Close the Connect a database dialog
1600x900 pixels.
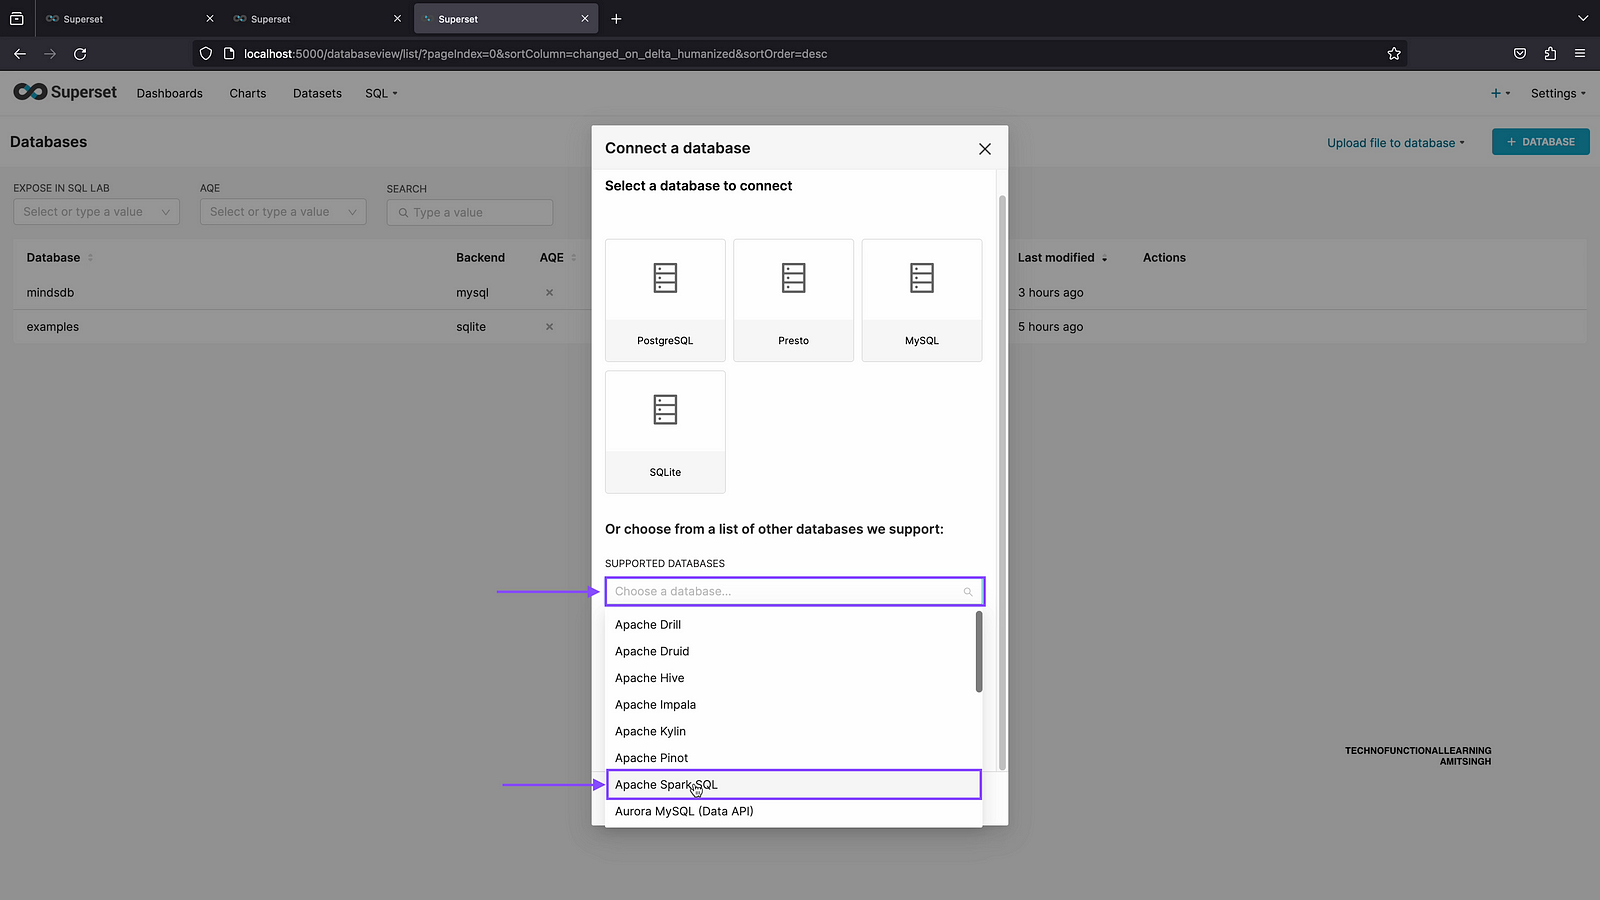tap(984, 149)
